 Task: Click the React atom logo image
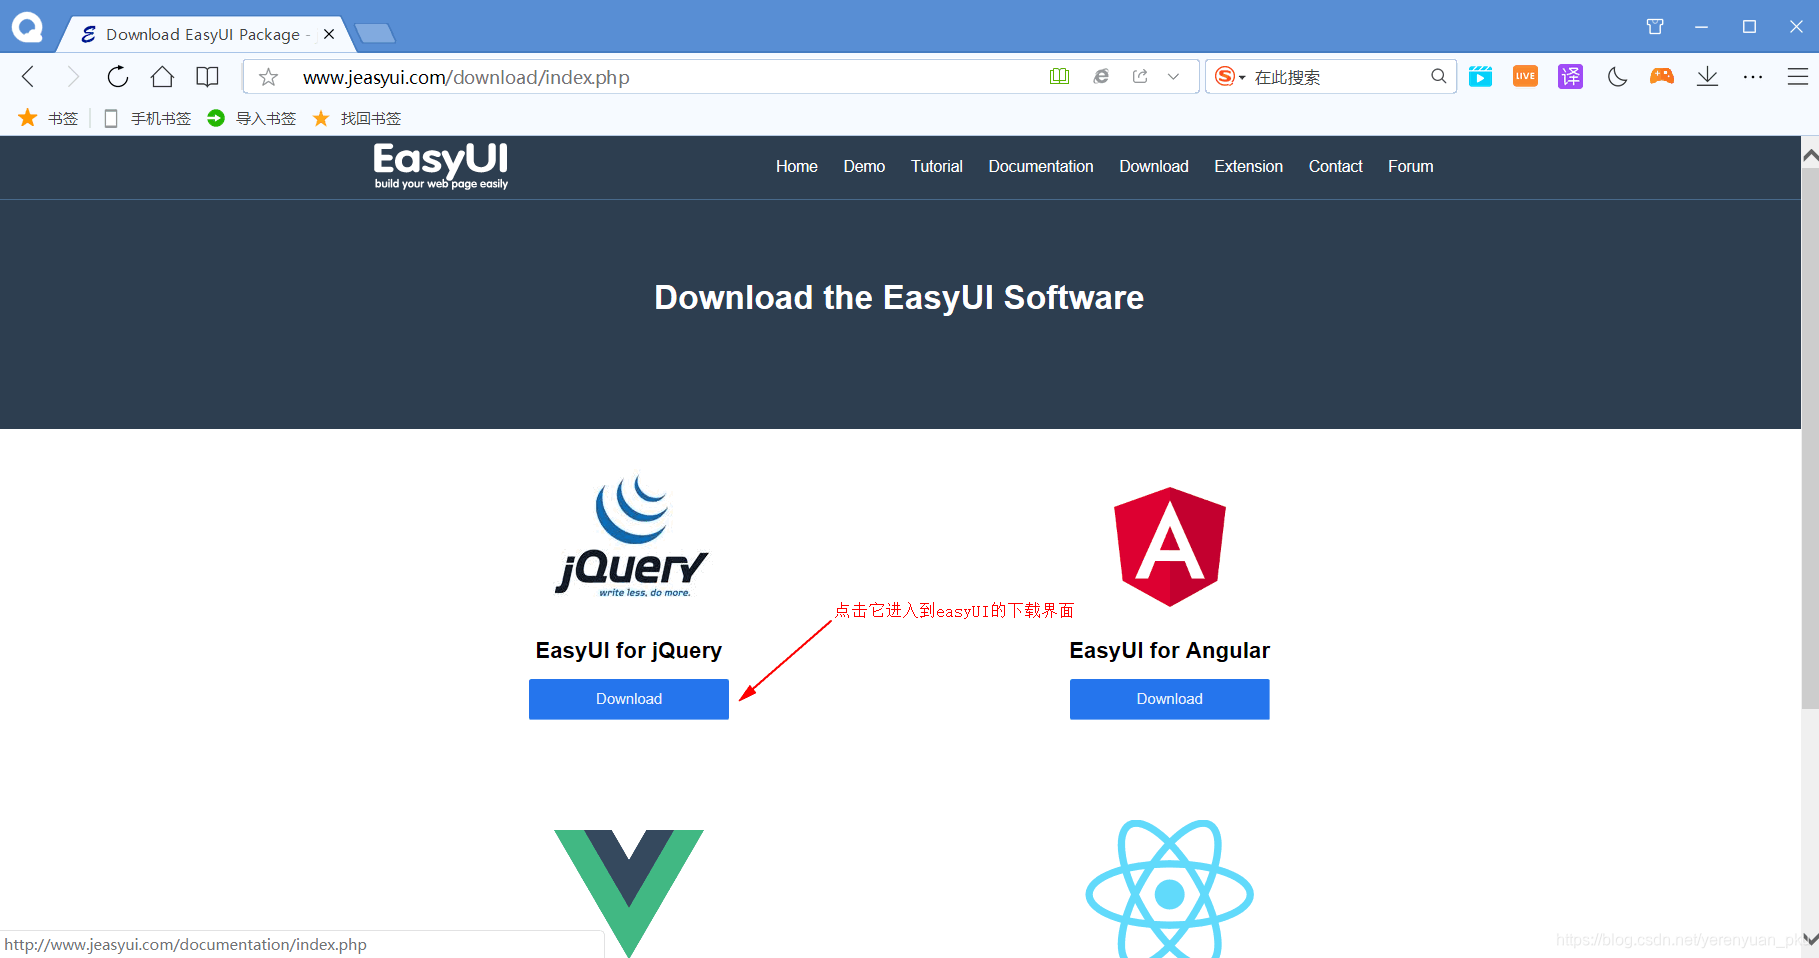click(x=1170, y=888)
